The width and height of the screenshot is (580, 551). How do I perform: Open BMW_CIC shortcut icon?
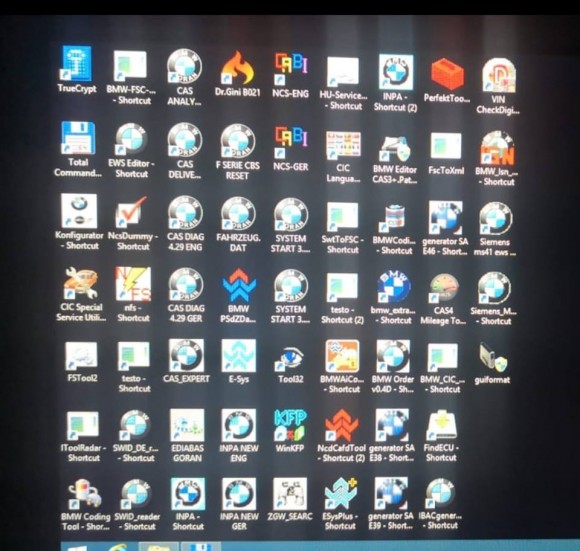pos(442,359)
